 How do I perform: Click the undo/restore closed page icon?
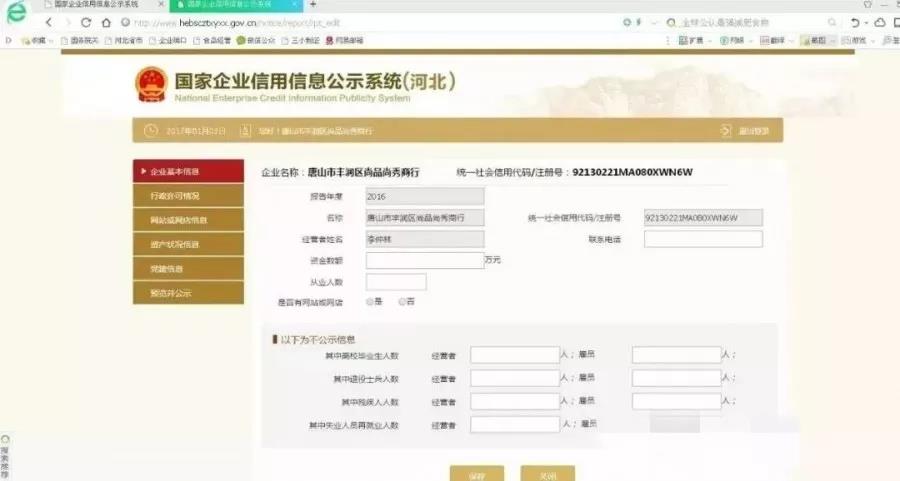pos(855,22)
